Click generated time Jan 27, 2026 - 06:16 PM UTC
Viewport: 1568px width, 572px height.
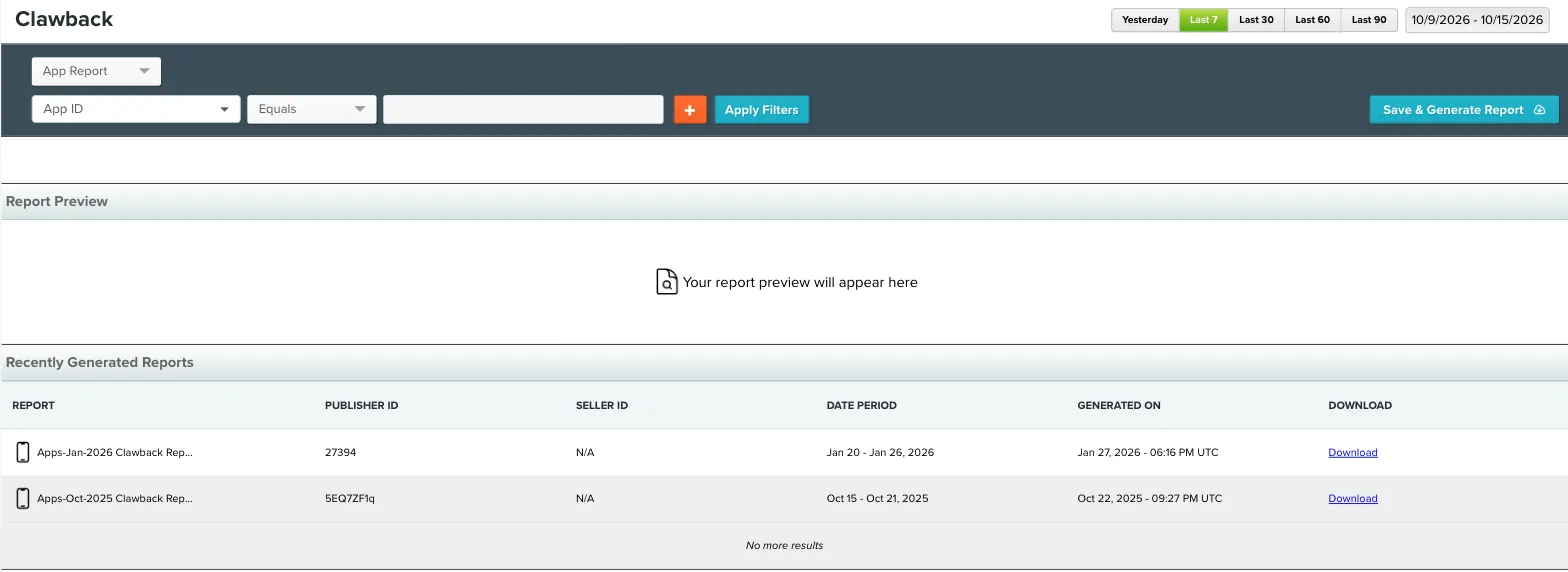pos(1148,453)
